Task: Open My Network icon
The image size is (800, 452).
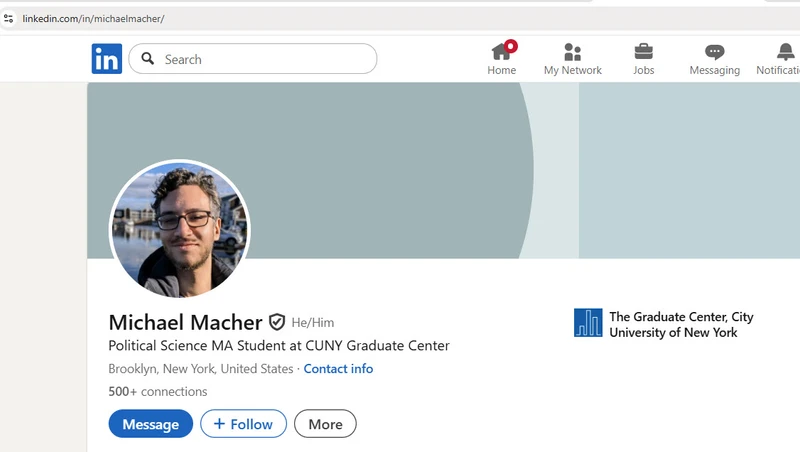Action: click(x=572, y=52)
